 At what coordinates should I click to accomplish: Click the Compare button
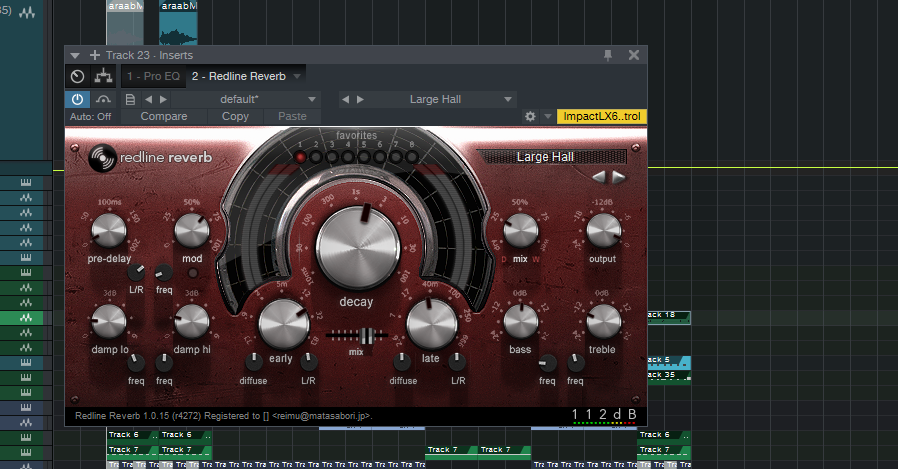point(164,116)
